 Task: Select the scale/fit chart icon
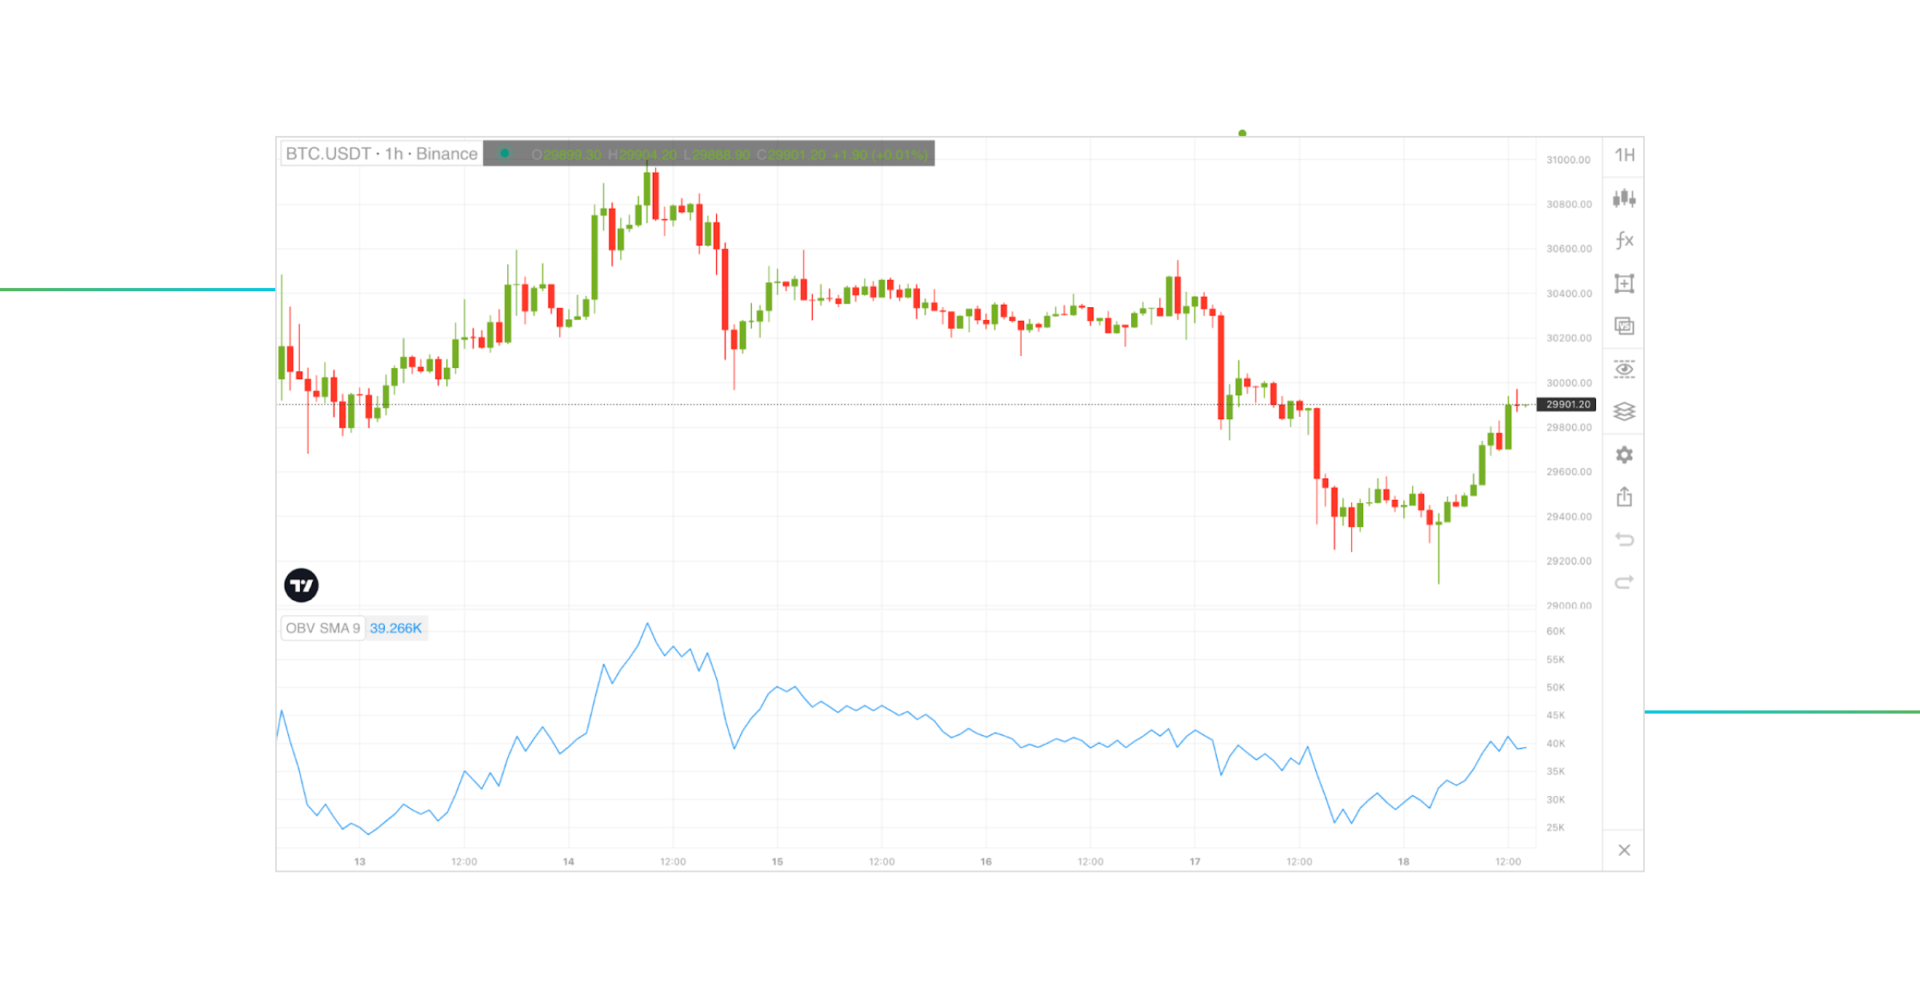pos(1624,283)
